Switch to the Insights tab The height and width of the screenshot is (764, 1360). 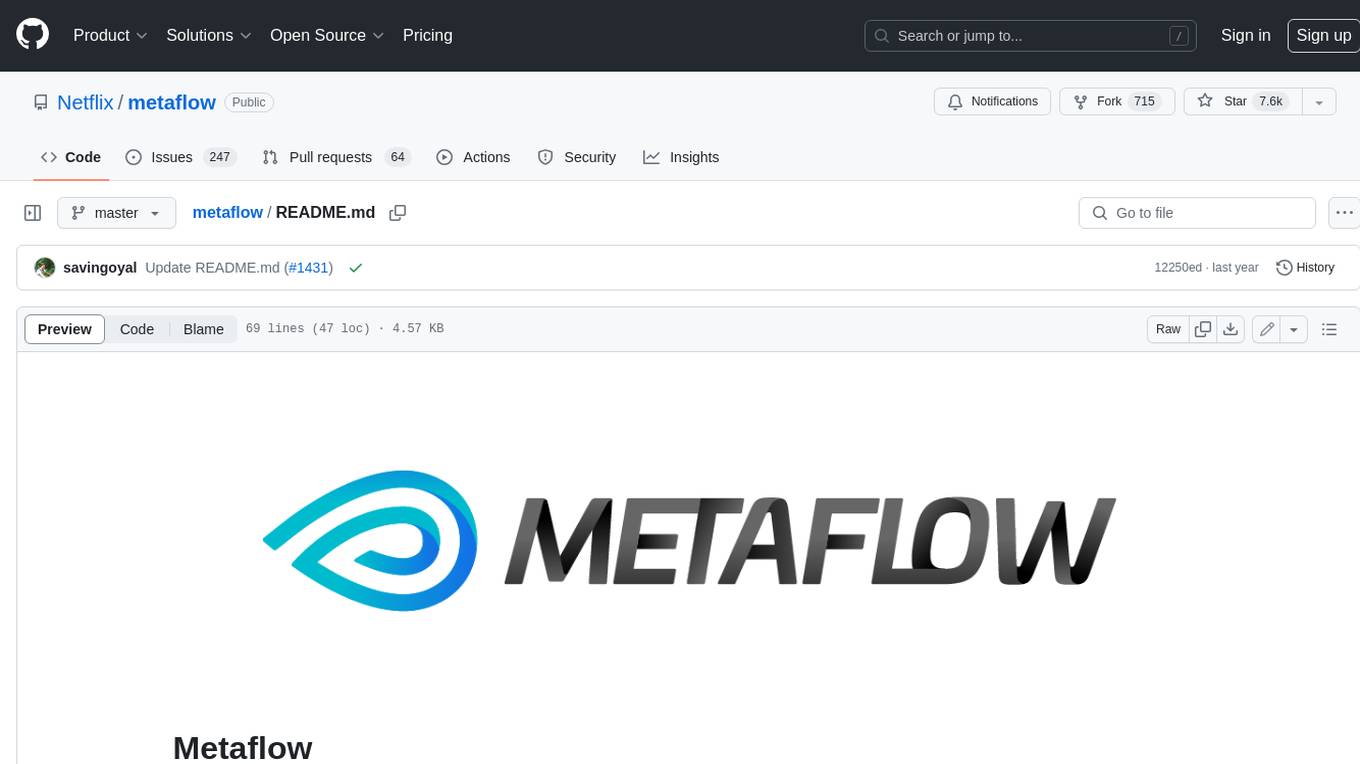(681, 157)
